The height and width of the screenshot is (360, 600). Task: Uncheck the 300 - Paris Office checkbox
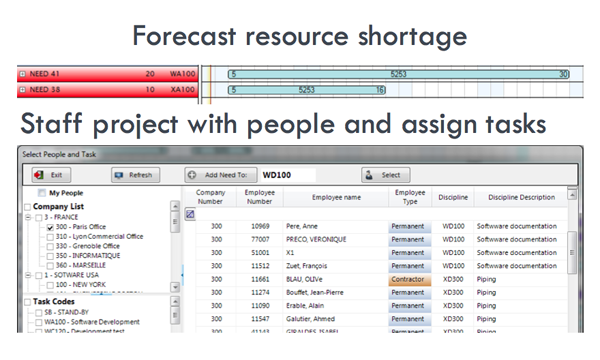pyautogui.click(x=50, y=227)
